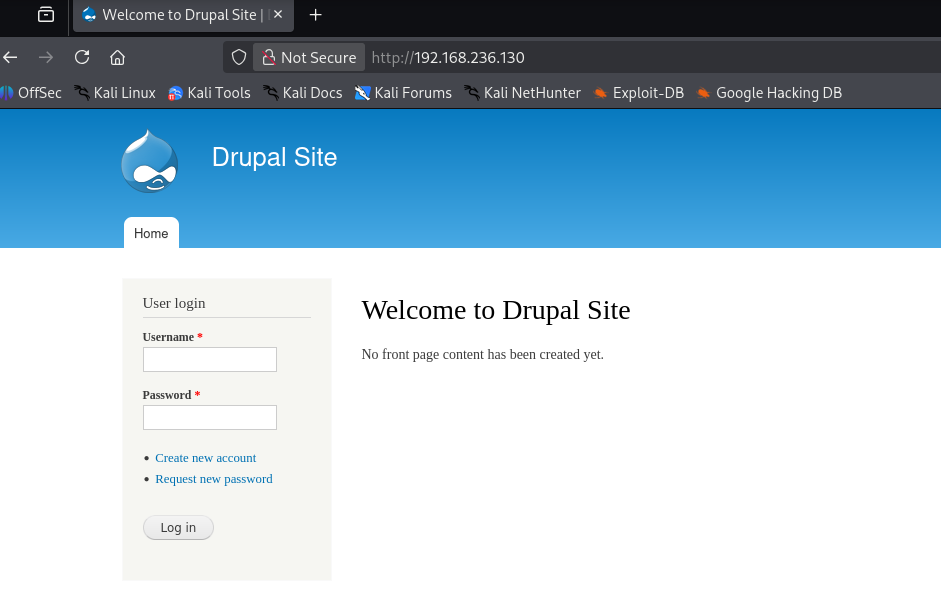The height and width of the screenshot is (598, 941).
Task: Click the Drupal droplet logo
Action: pos(149,162)
